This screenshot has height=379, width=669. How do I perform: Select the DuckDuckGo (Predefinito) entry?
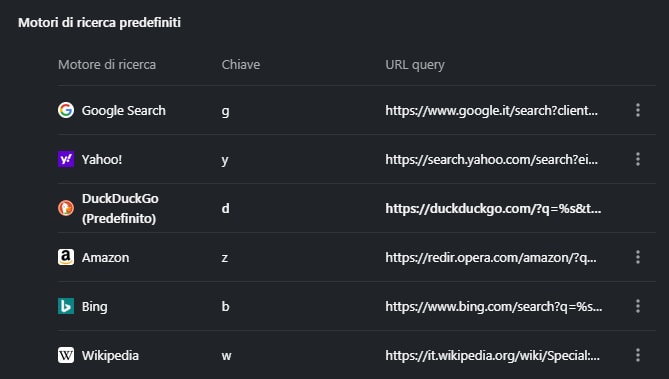(120, 208)
